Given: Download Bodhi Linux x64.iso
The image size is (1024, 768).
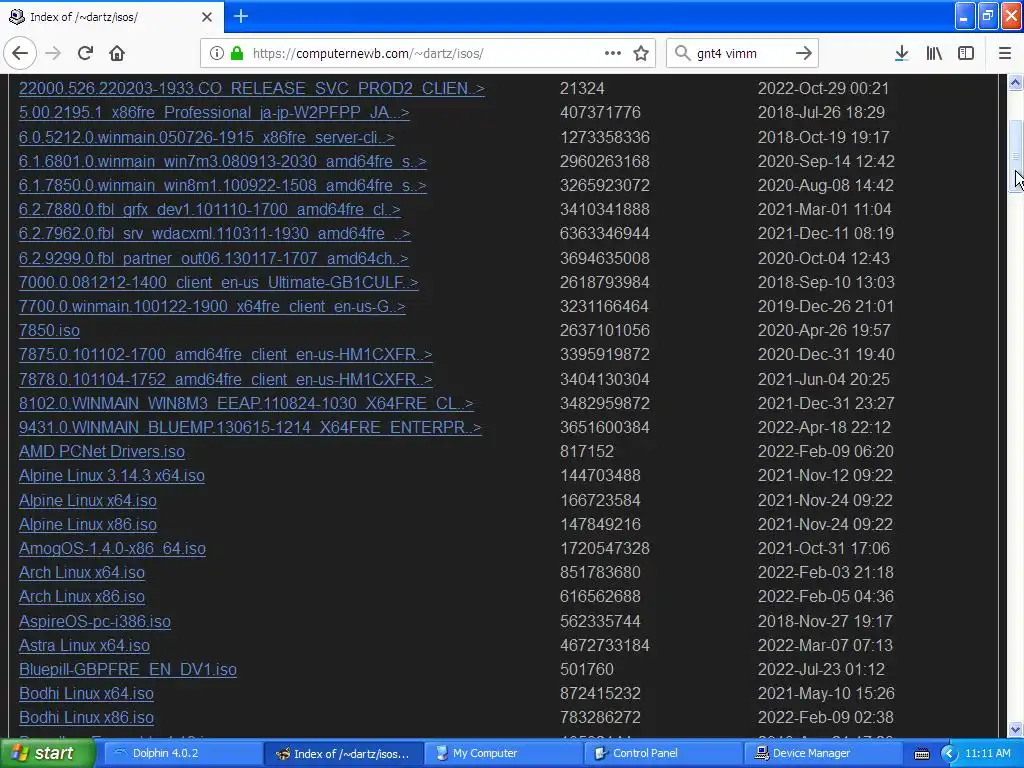Looking at the screenshot, I should pos(87,694).
